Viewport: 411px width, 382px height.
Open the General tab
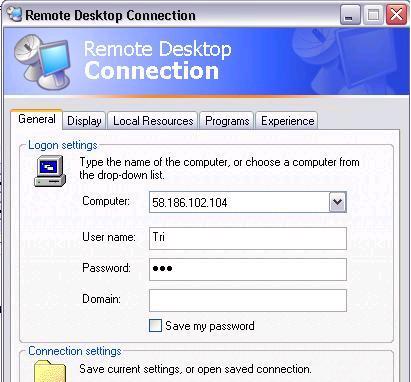click(37, 119)
